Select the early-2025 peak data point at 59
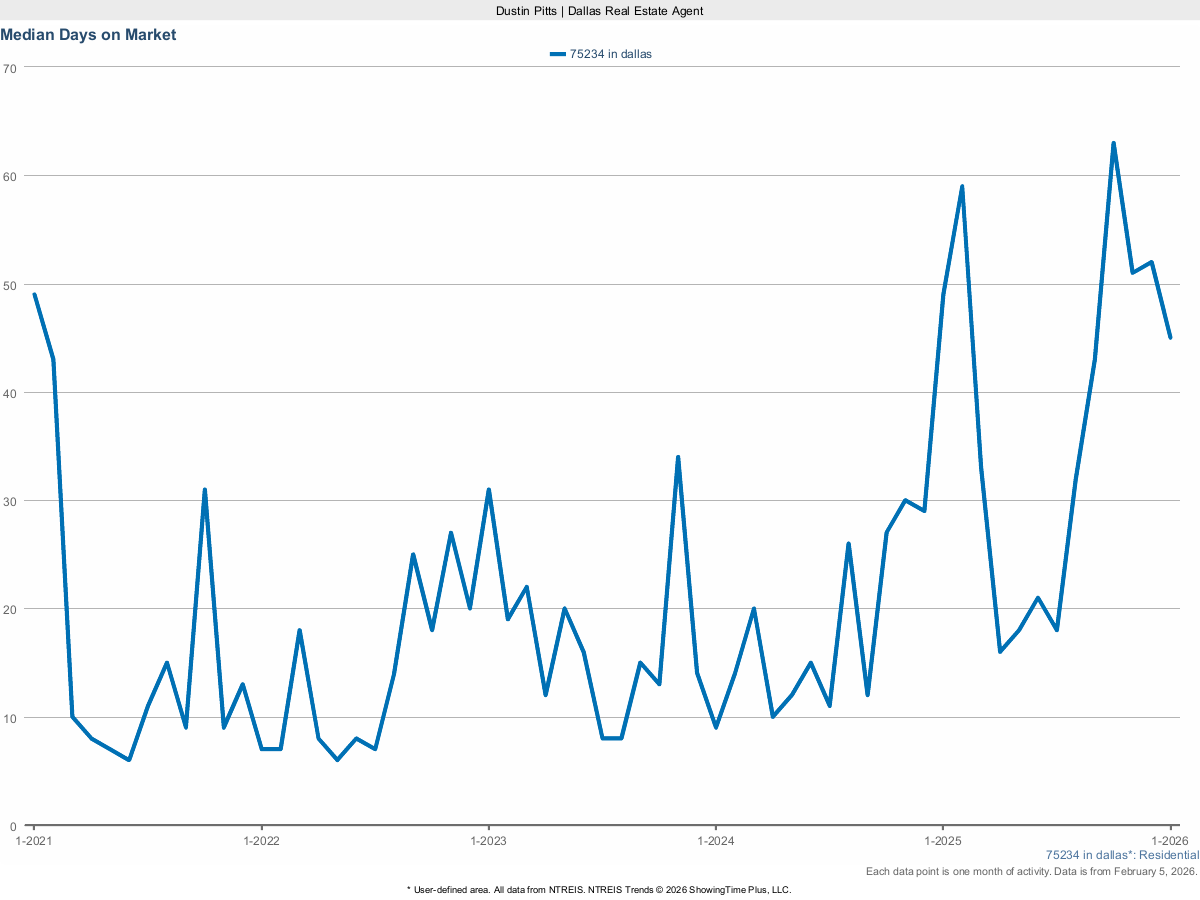The height and width of the screenshot is (900, 1200). point(961,186)
